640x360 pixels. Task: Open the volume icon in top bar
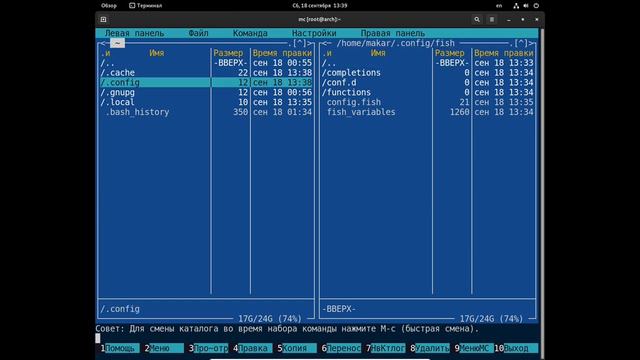pos(526,6)
